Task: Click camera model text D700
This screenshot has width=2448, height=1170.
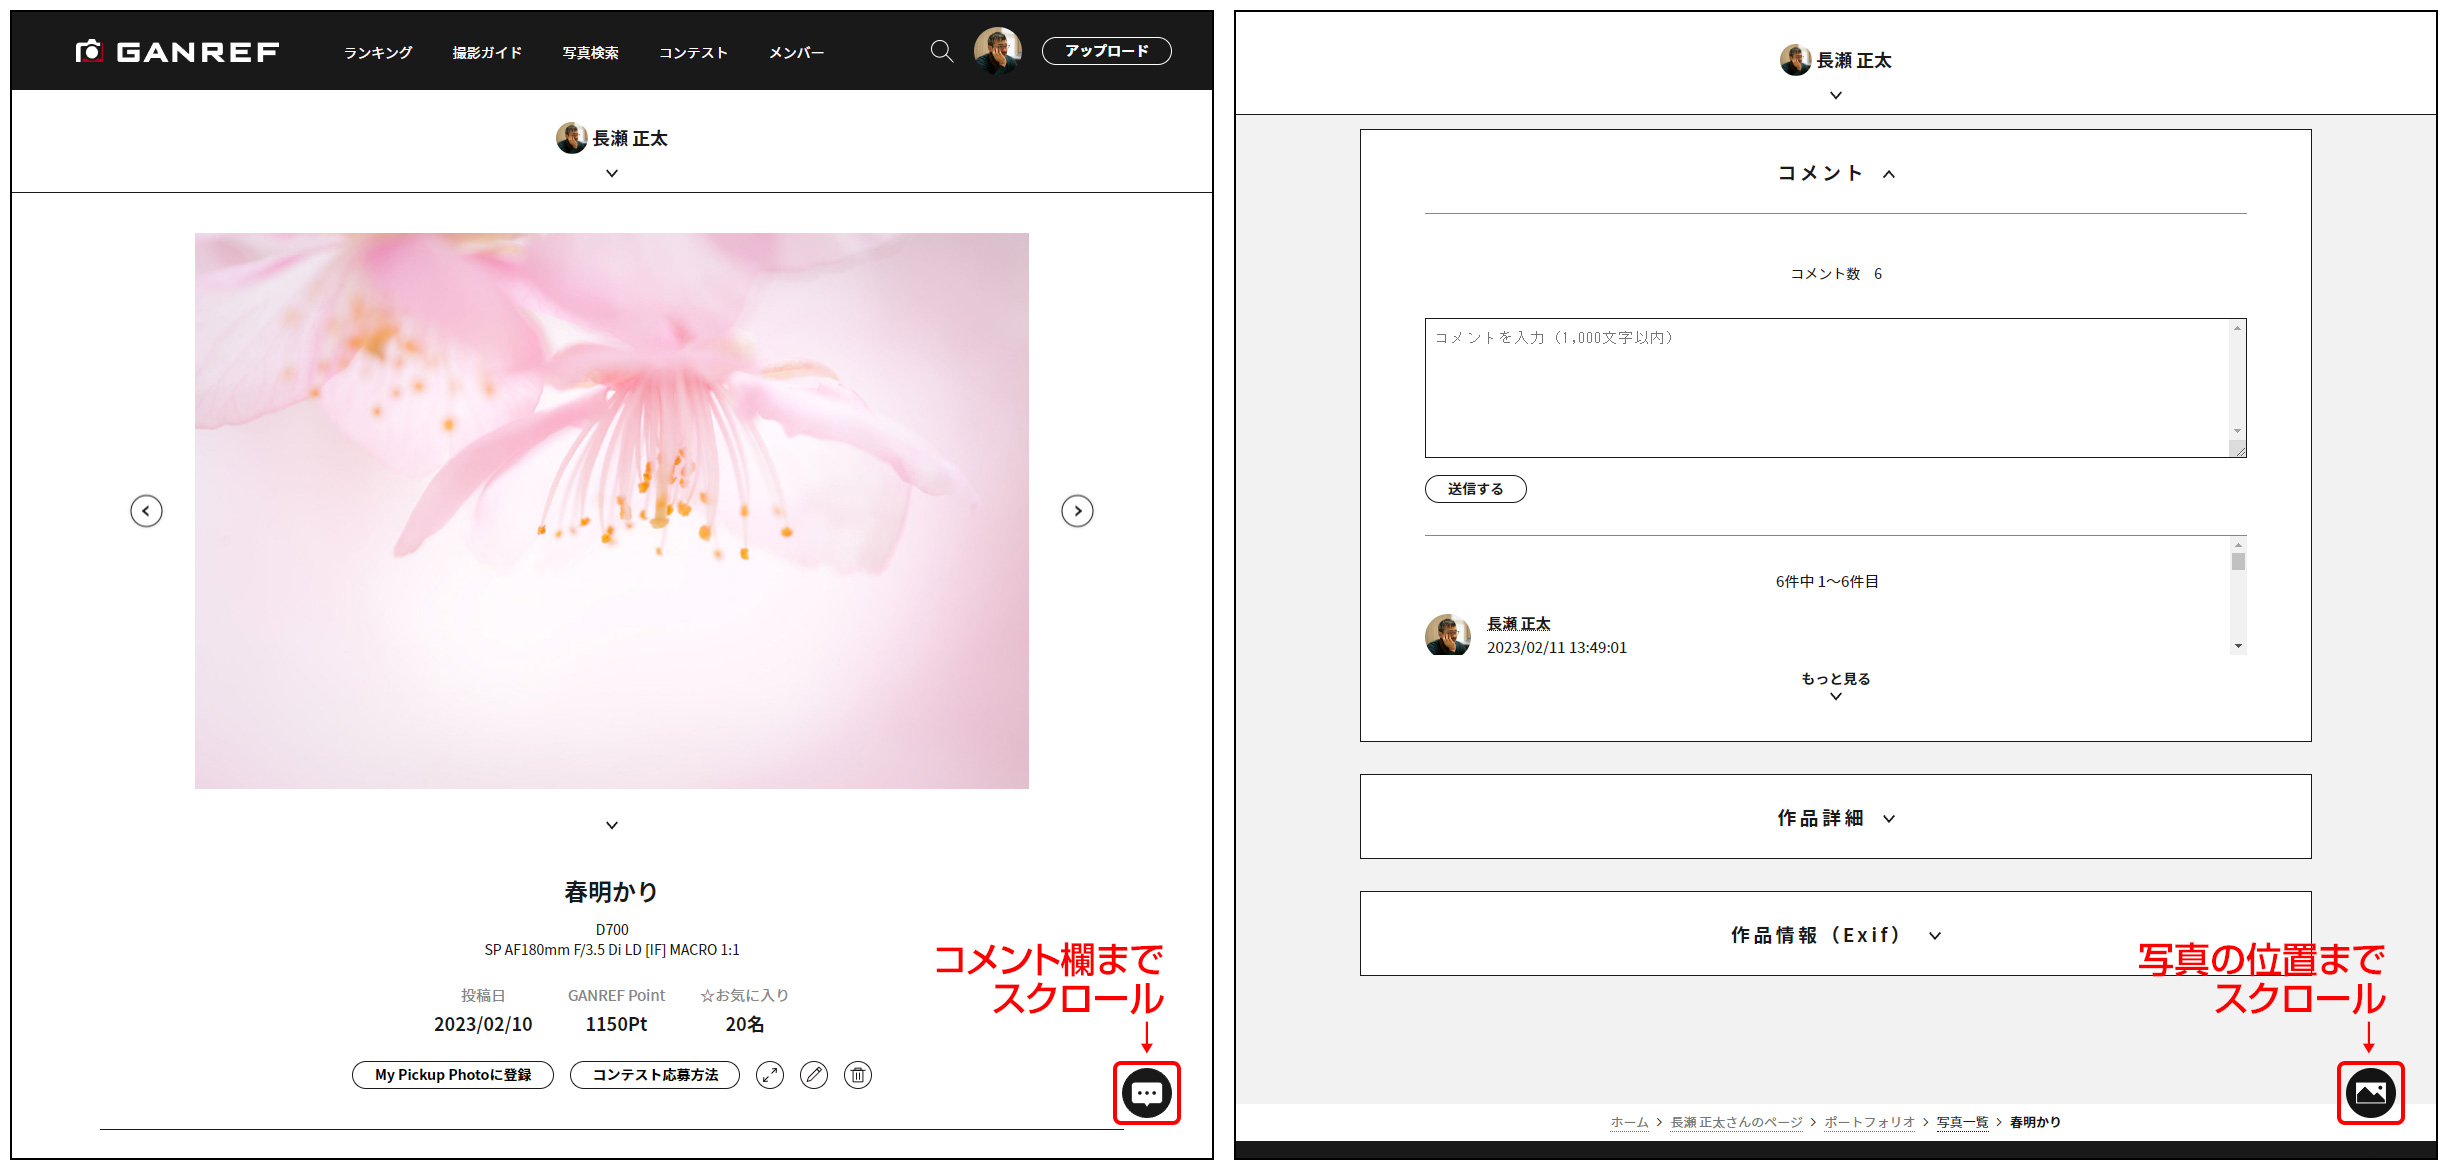Action: coord(612,929)
